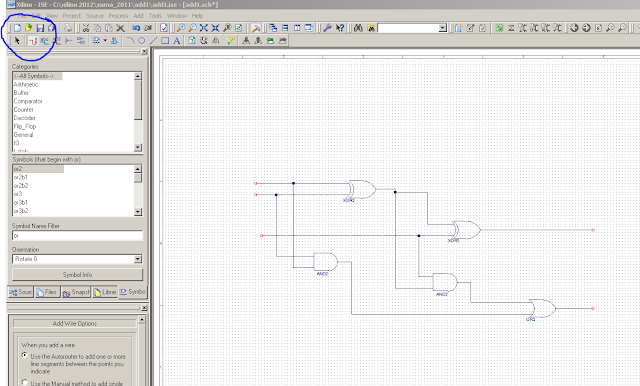Open the small arrow beside bus tap tool

105,40
